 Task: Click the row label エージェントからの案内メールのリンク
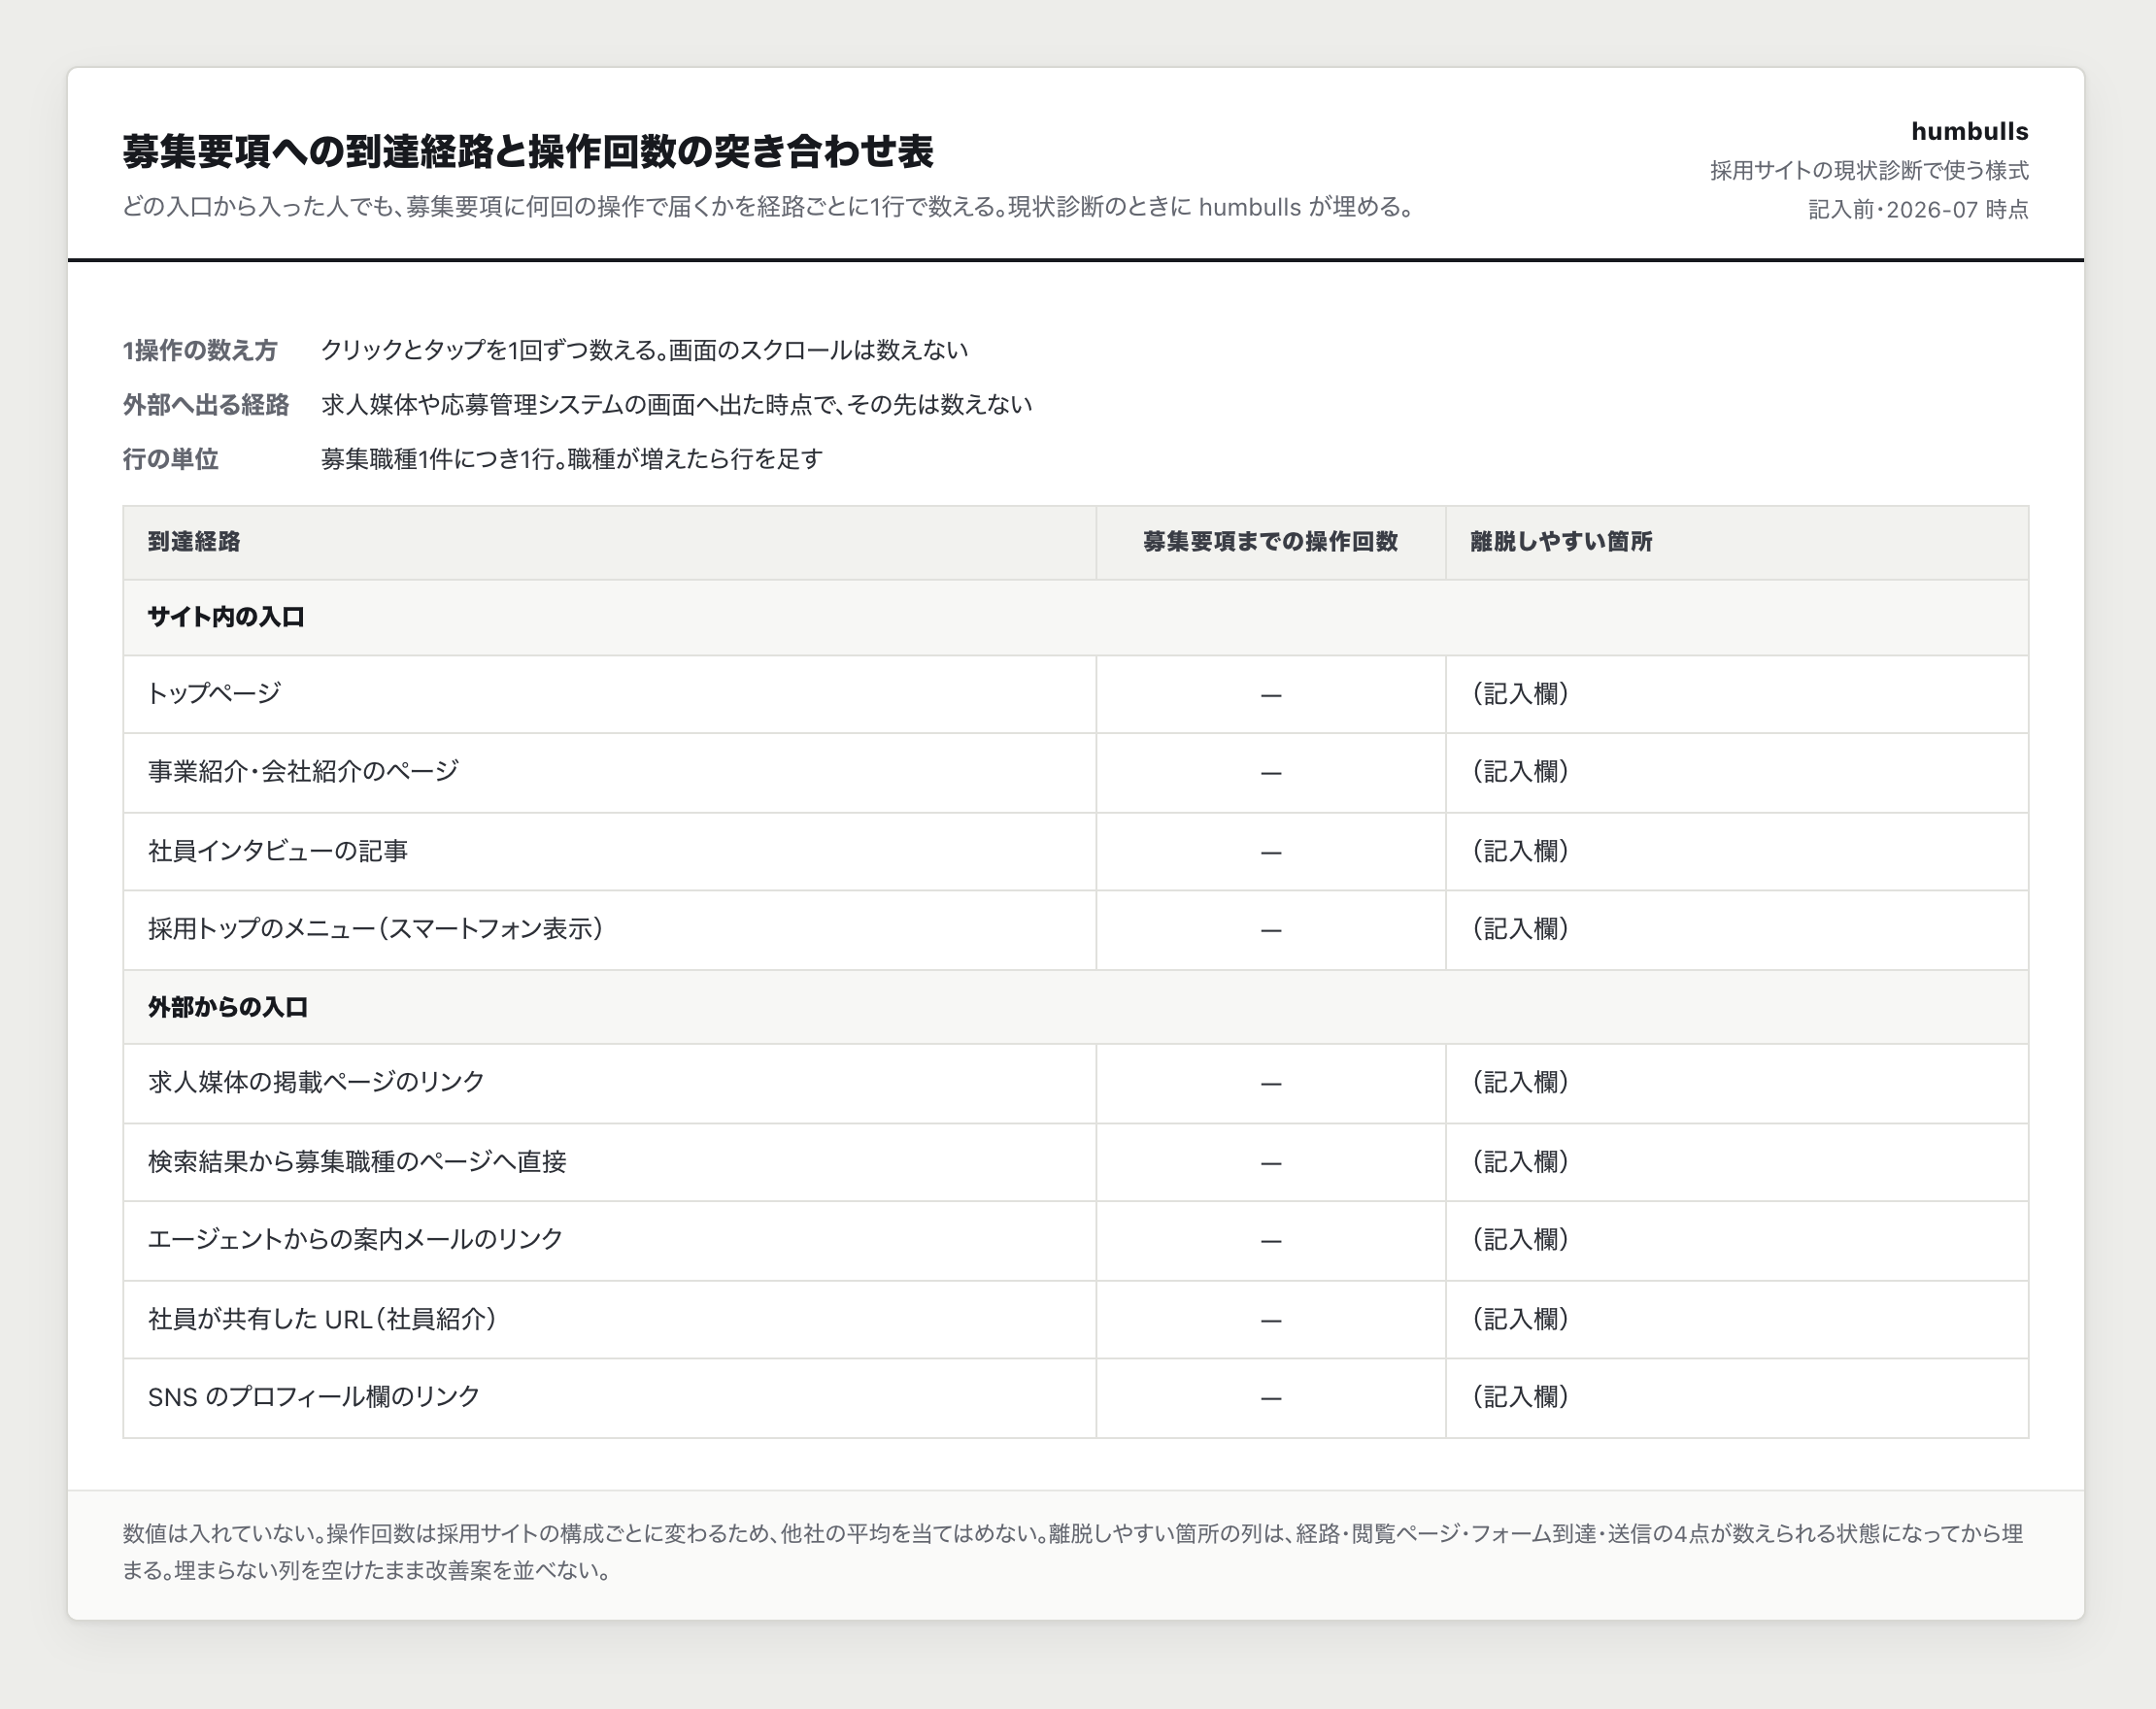pyautogui.click(x=355, y=1239)
